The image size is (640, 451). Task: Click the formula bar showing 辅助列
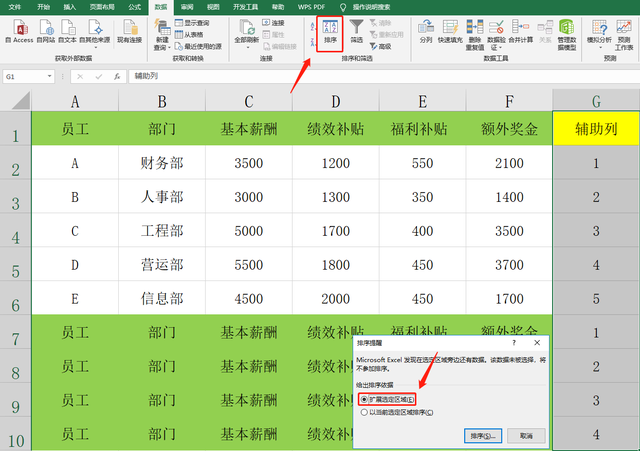384,76
